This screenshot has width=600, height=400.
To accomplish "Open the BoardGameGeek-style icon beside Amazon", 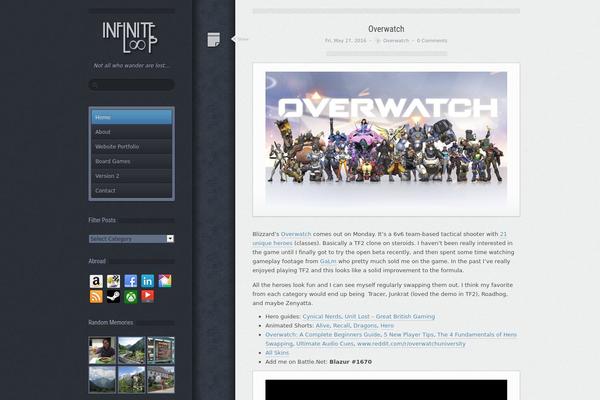I will tap(113, 281).
